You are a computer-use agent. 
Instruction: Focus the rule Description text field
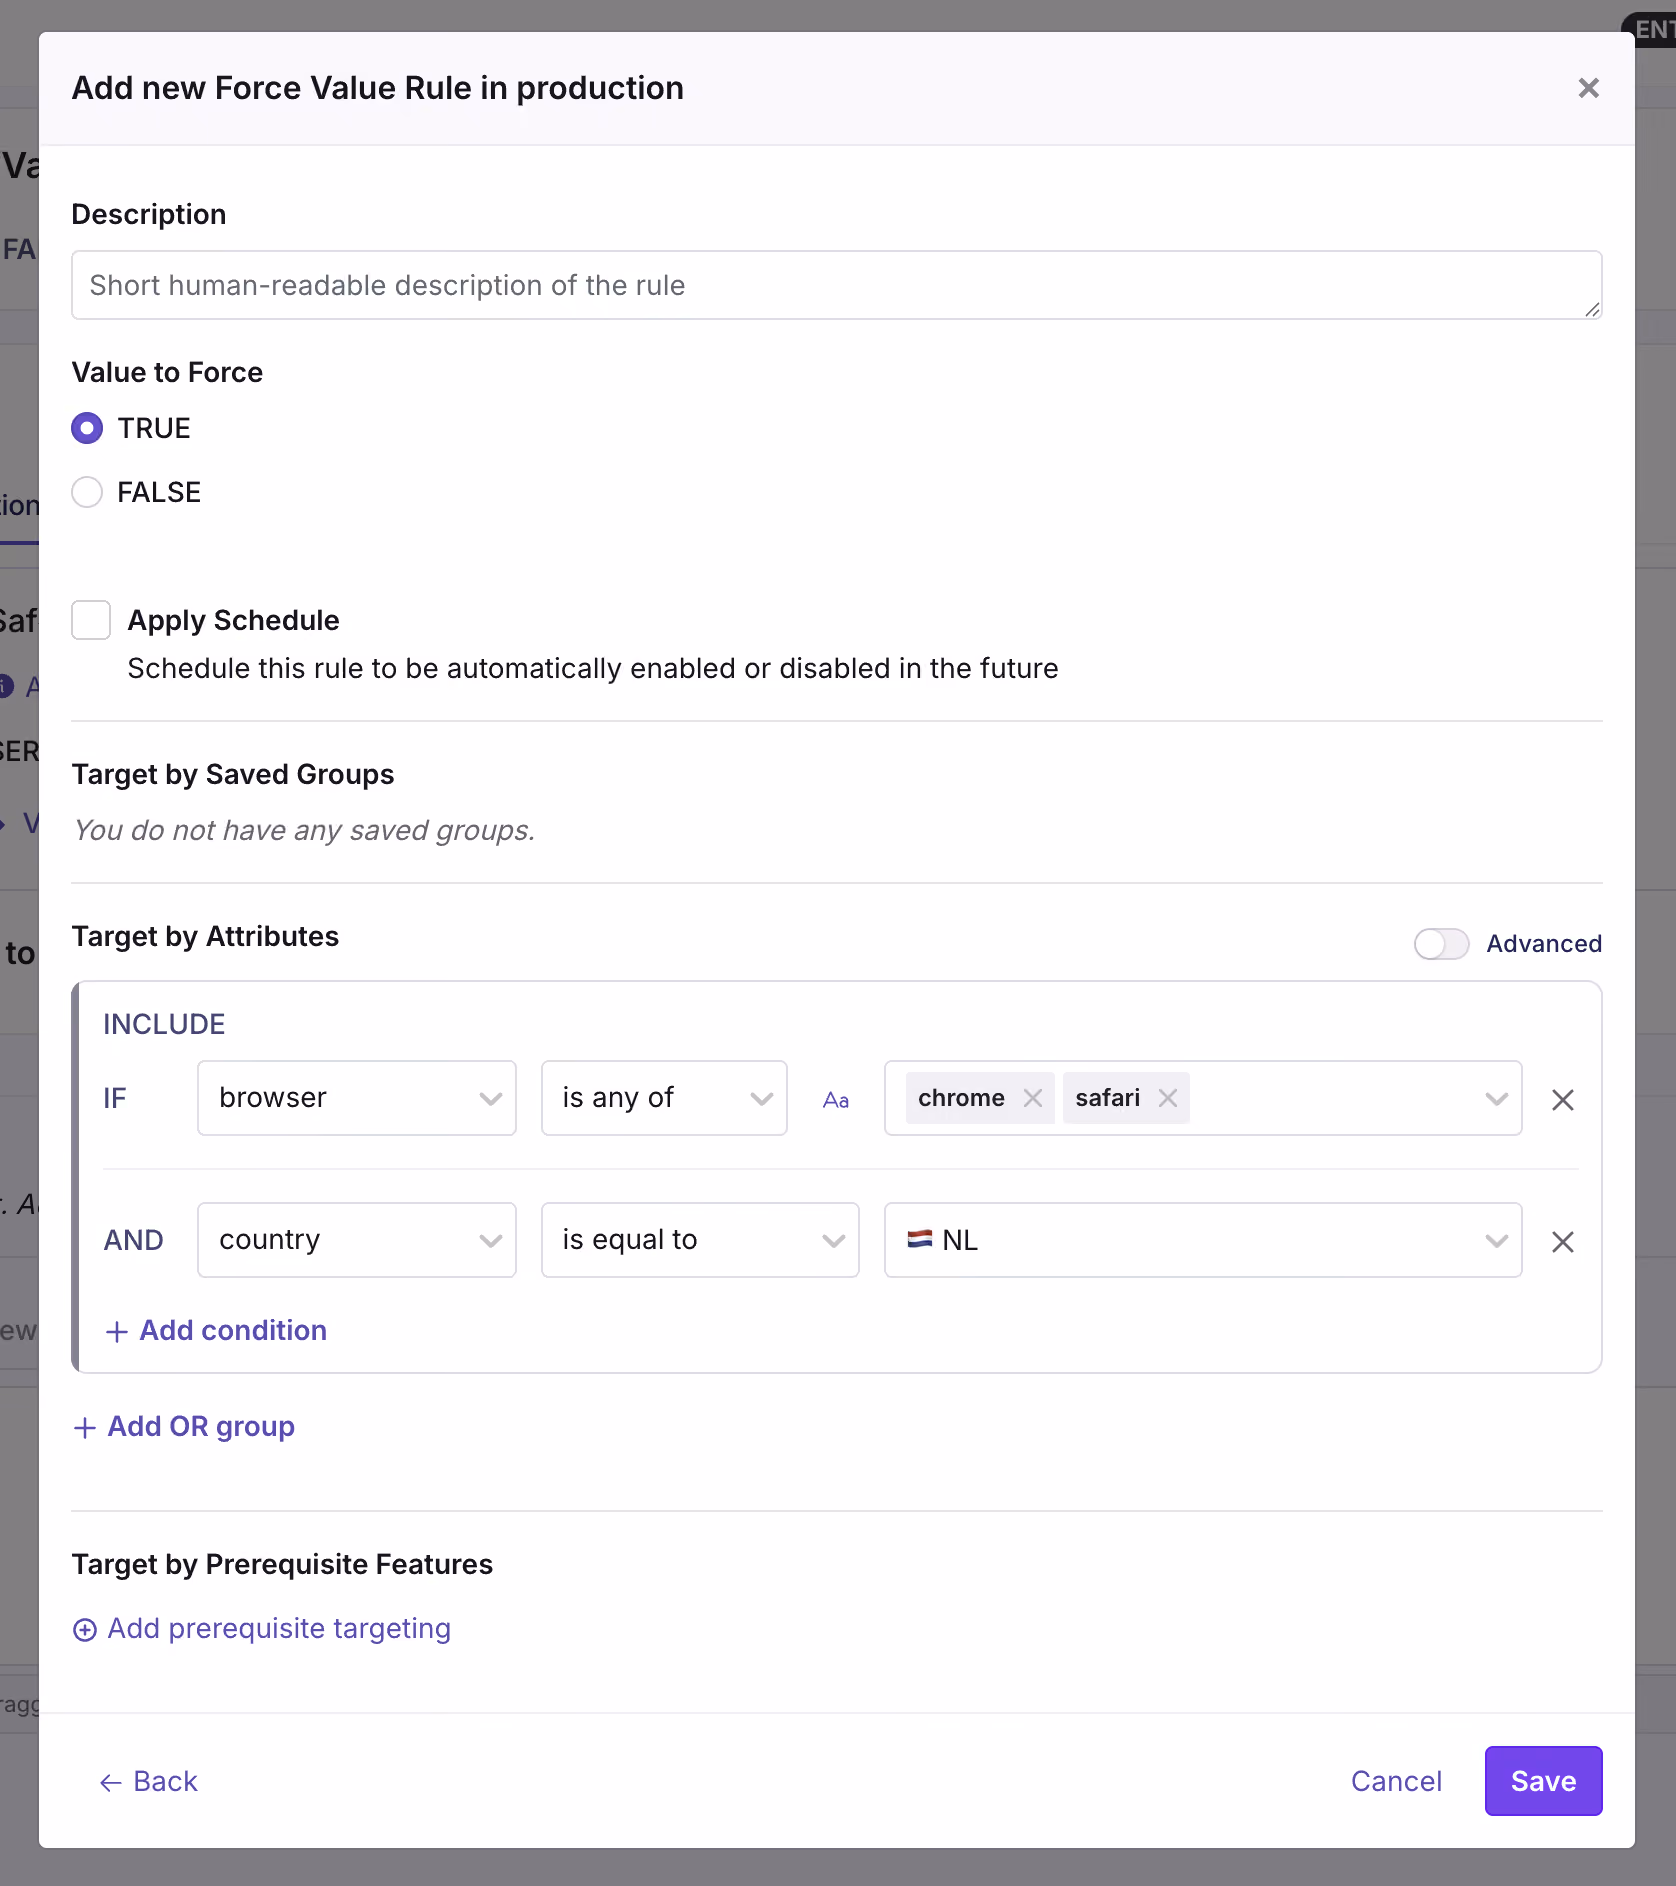[x=836, y=285]
